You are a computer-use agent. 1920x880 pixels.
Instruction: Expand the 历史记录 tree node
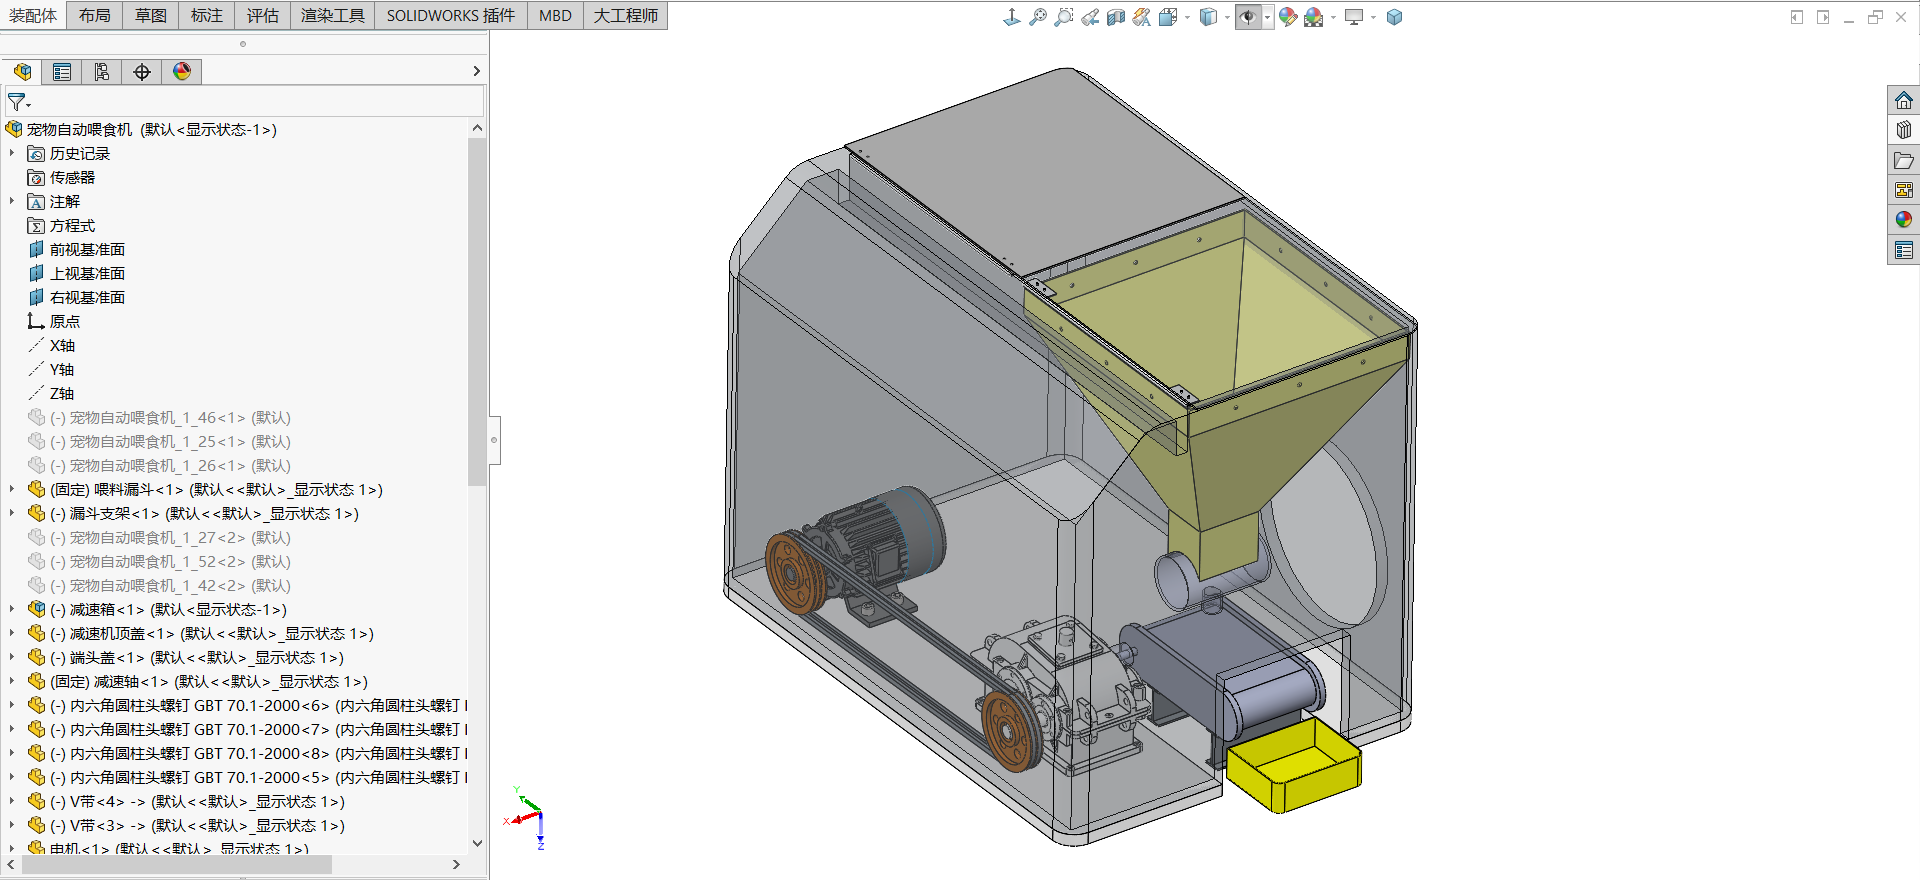(12, 153)
